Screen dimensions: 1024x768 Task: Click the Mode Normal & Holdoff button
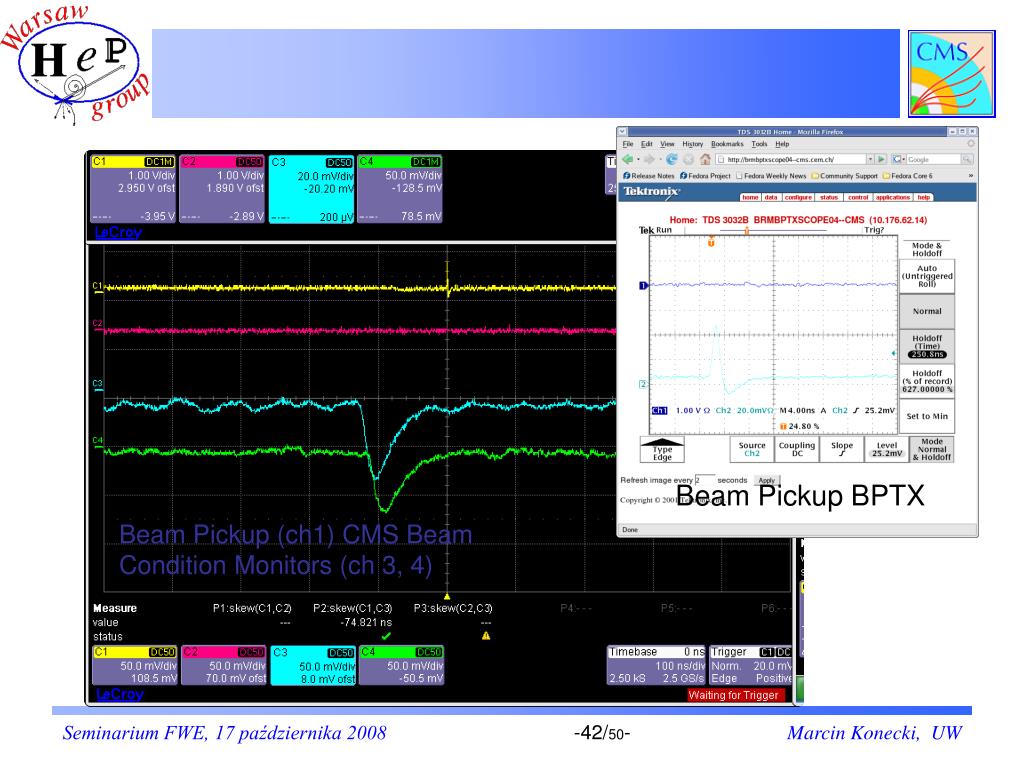point(932,449)
